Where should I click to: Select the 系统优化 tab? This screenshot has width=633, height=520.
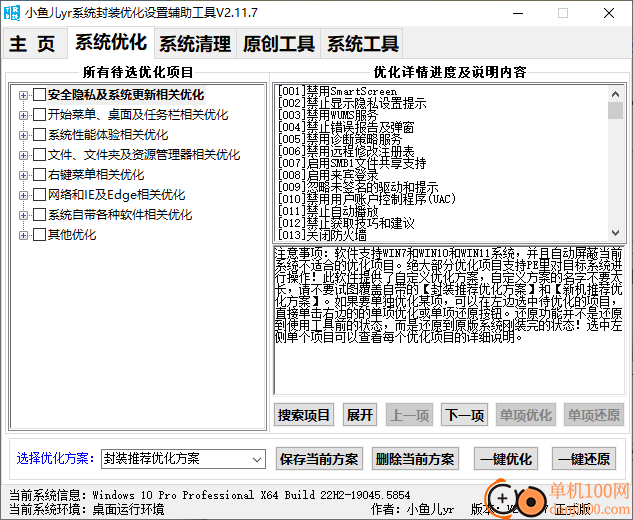click(111, 42)
